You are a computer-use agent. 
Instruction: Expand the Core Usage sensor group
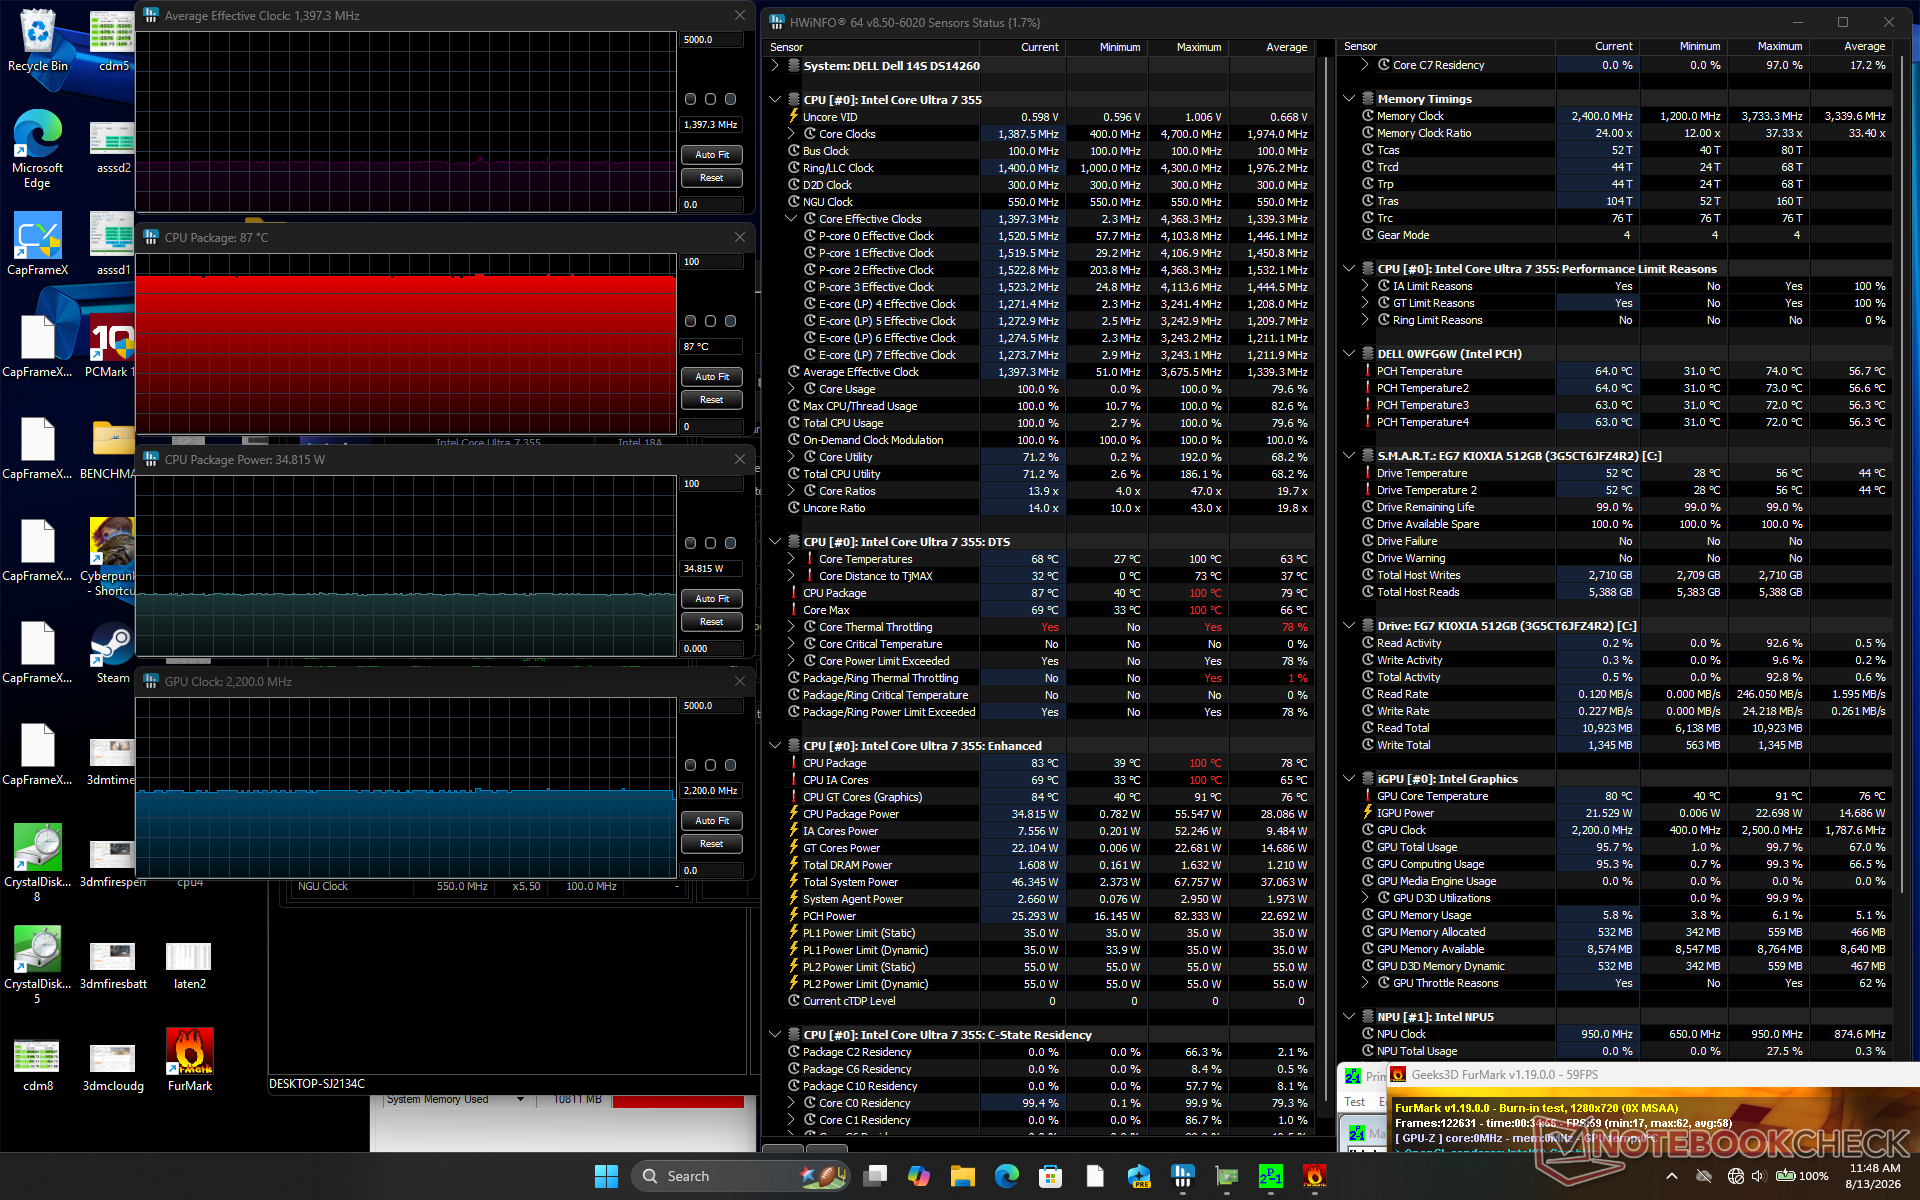pos(791,389)
